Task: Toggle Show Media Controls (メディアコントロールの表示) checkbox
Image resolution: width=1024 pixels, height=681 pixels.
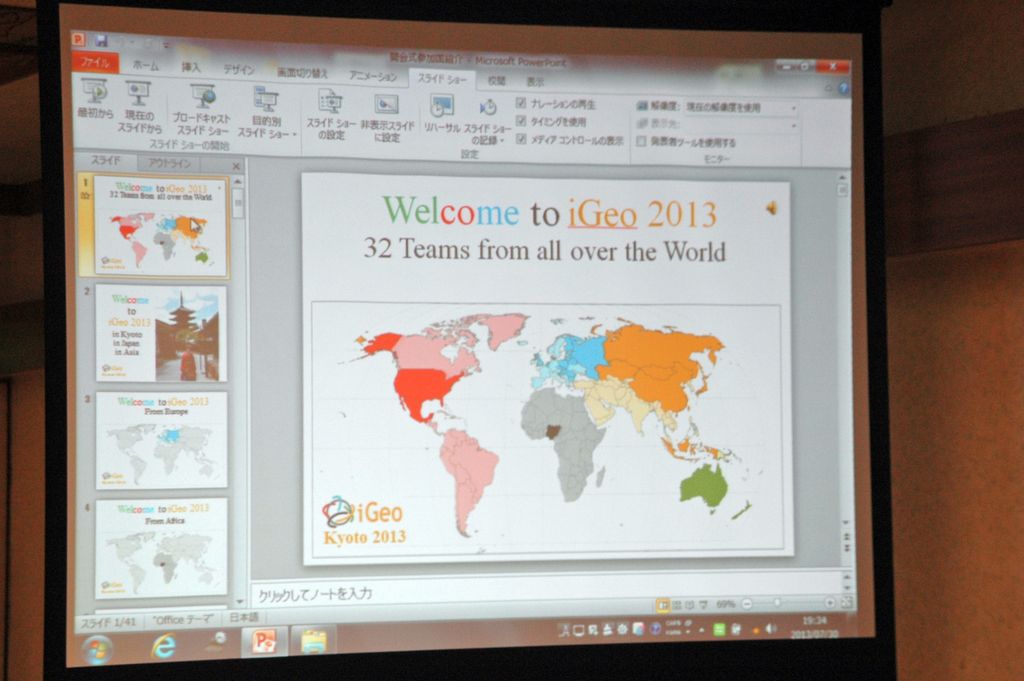Action: tap(521, 139)
